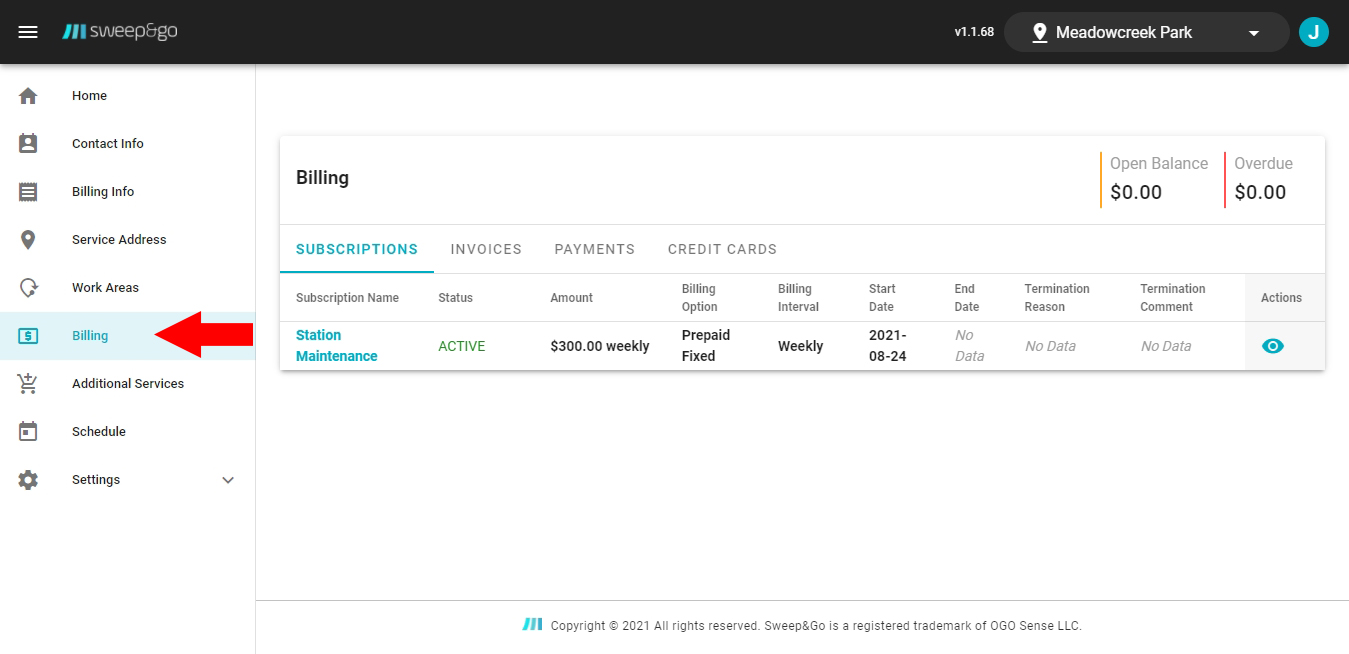Click the Billing dollar icon in sidebar
Viewport: 1349px width, 654px height.
(30, 335)
